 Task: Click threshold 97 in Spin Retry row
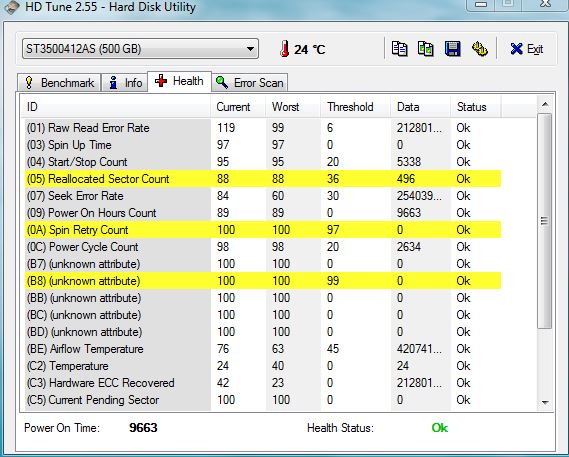pyautogui.click(x=333, y=230)
